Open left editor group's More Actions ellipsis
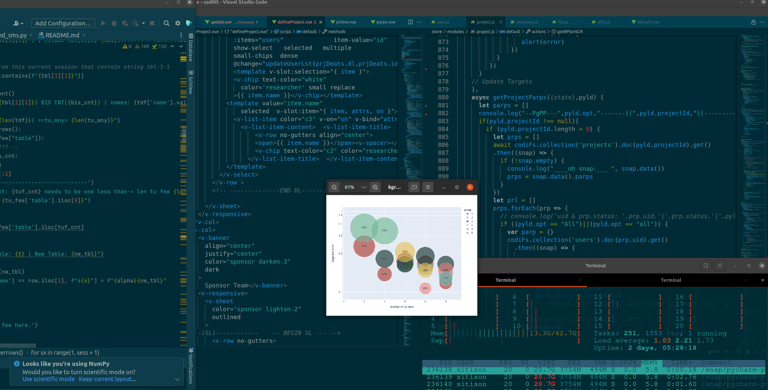The image size is (768, 390). click(419, 22)
